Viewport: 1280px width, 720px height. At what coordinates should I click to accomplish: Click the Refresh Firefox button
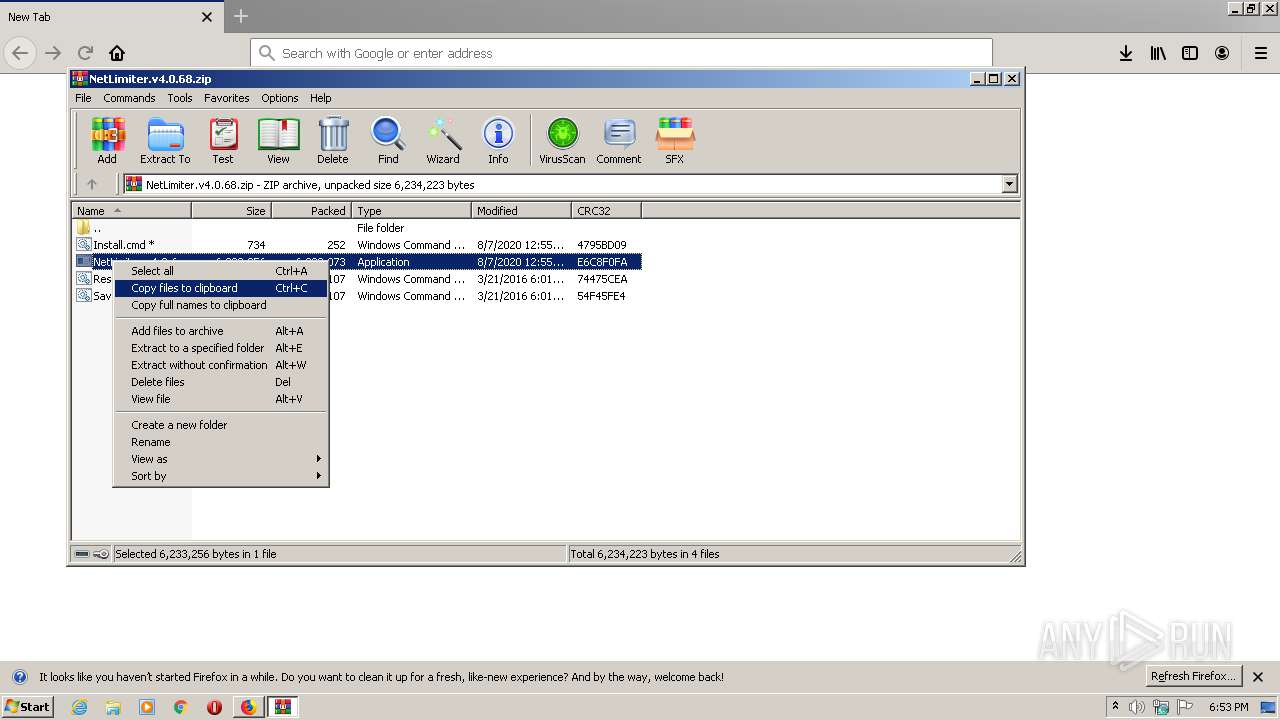pos(1193,676)
